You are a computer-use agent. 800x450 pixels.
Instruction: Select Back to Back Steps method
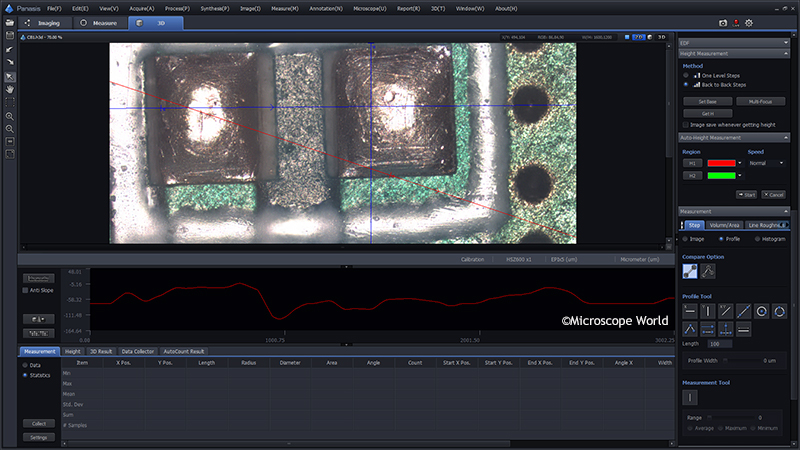point(686,85)
